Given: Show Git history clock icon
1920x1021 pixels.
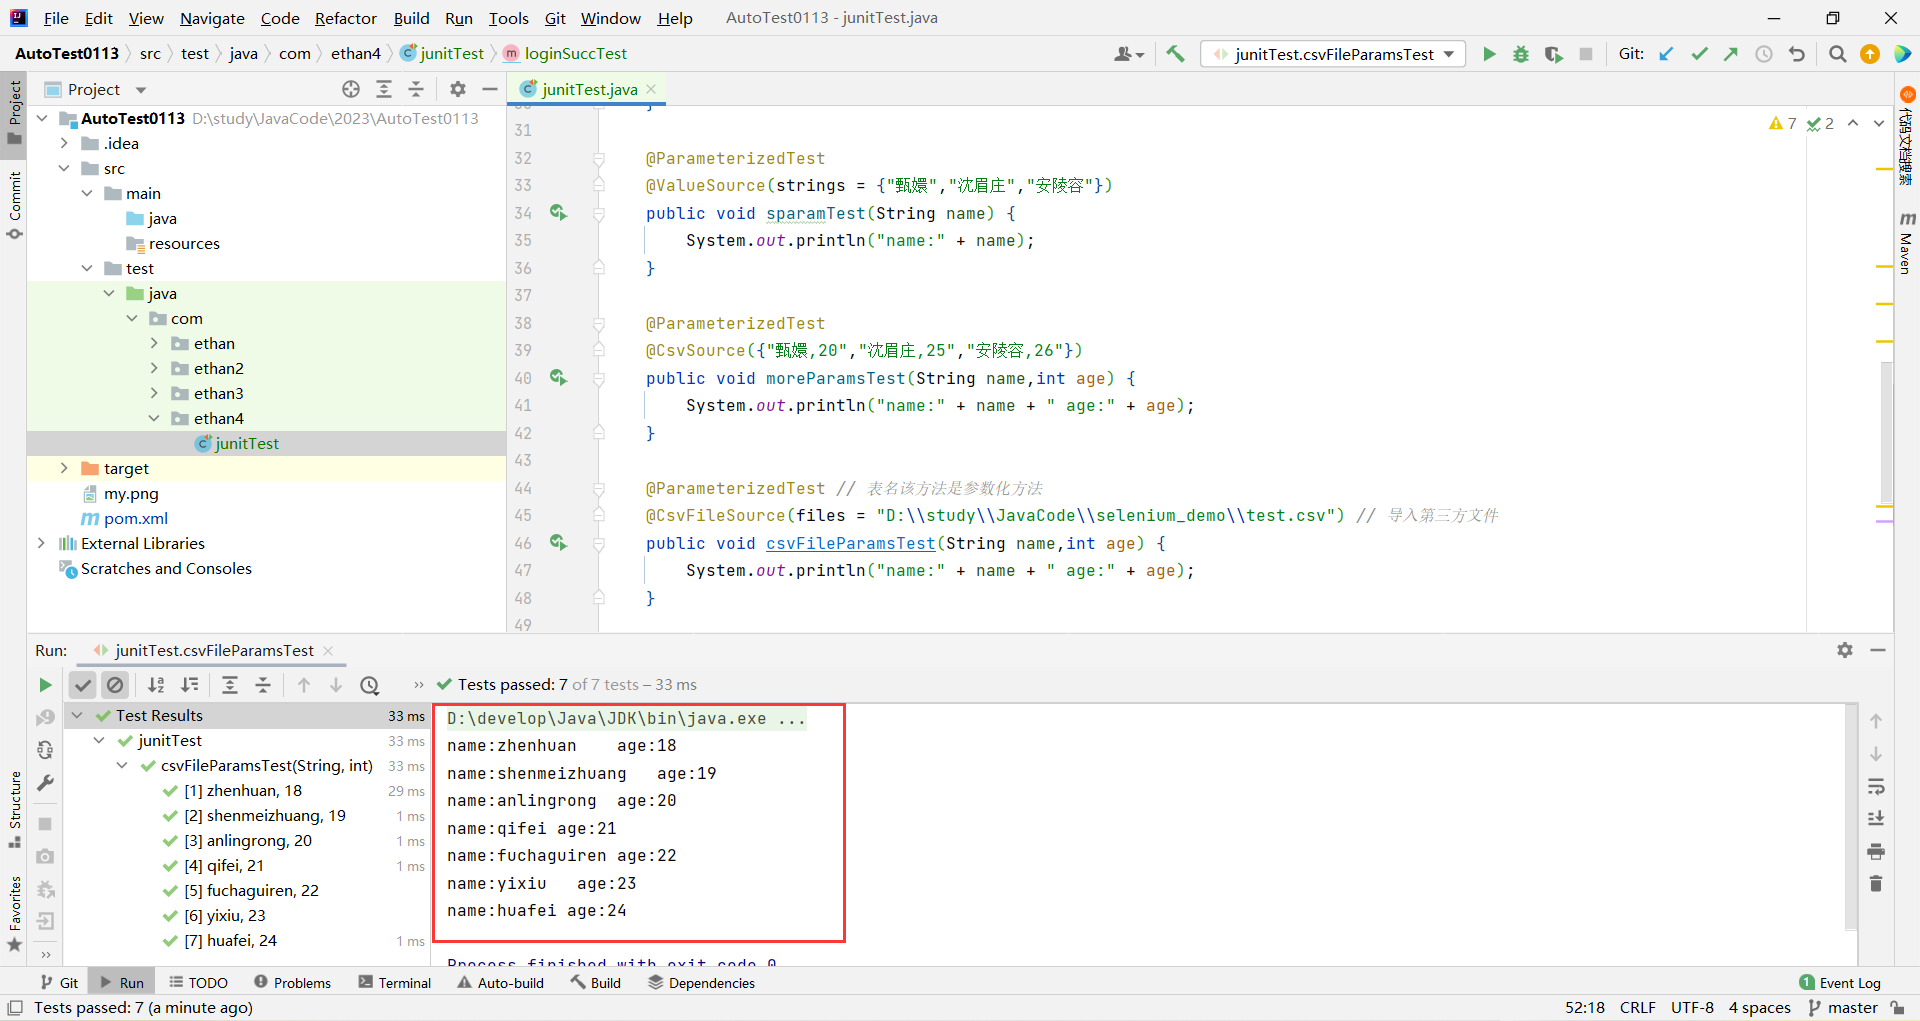Looking at the screenshot, I should point(1764,54).
